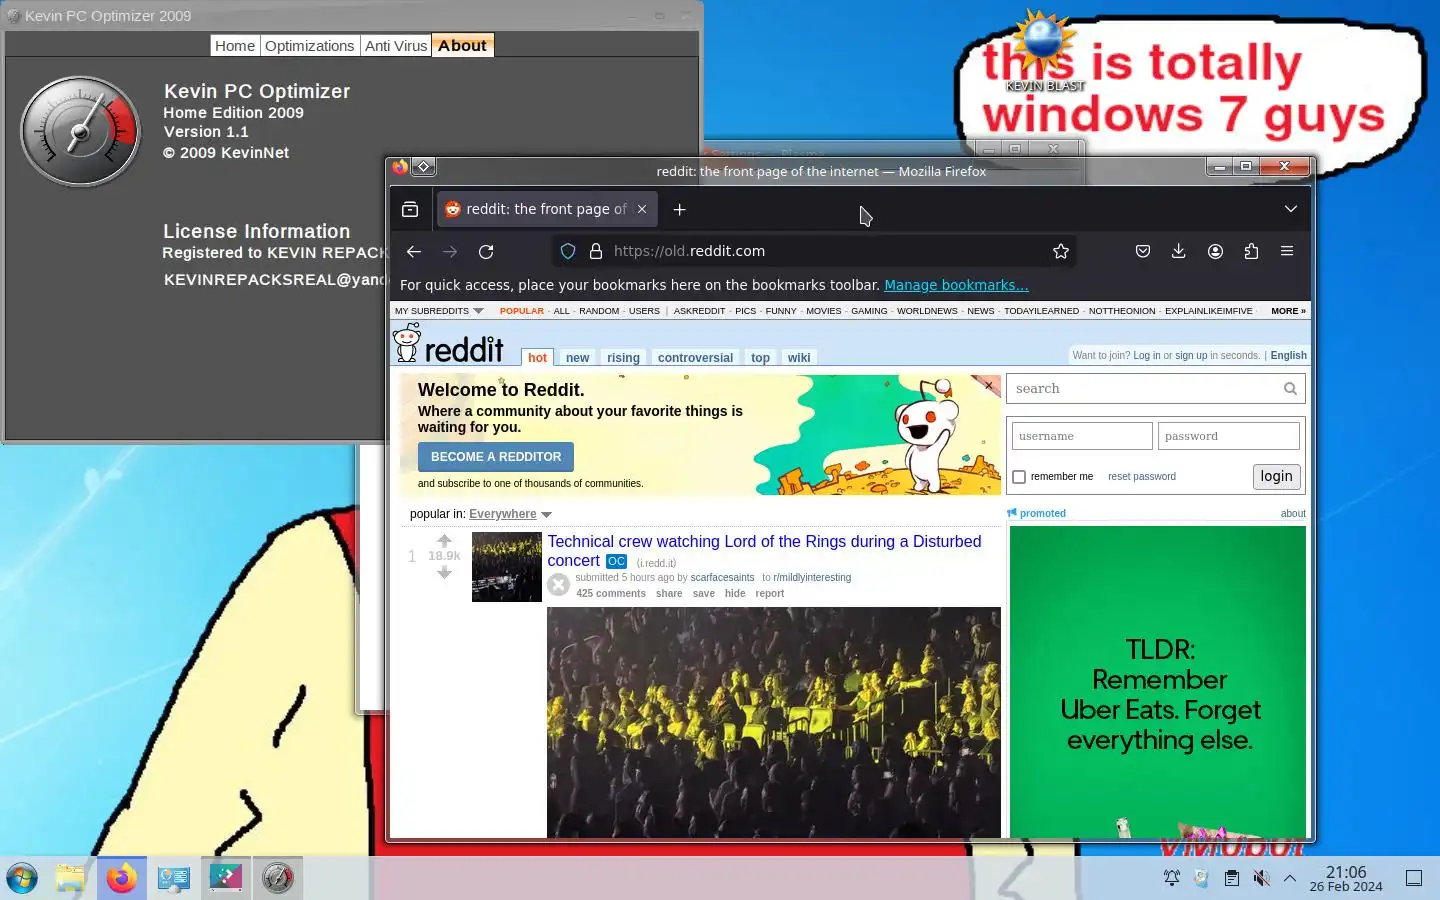Open the Save to Pocket icon
This screenshot has height=900, width=1440.
tap(1143, 252)
